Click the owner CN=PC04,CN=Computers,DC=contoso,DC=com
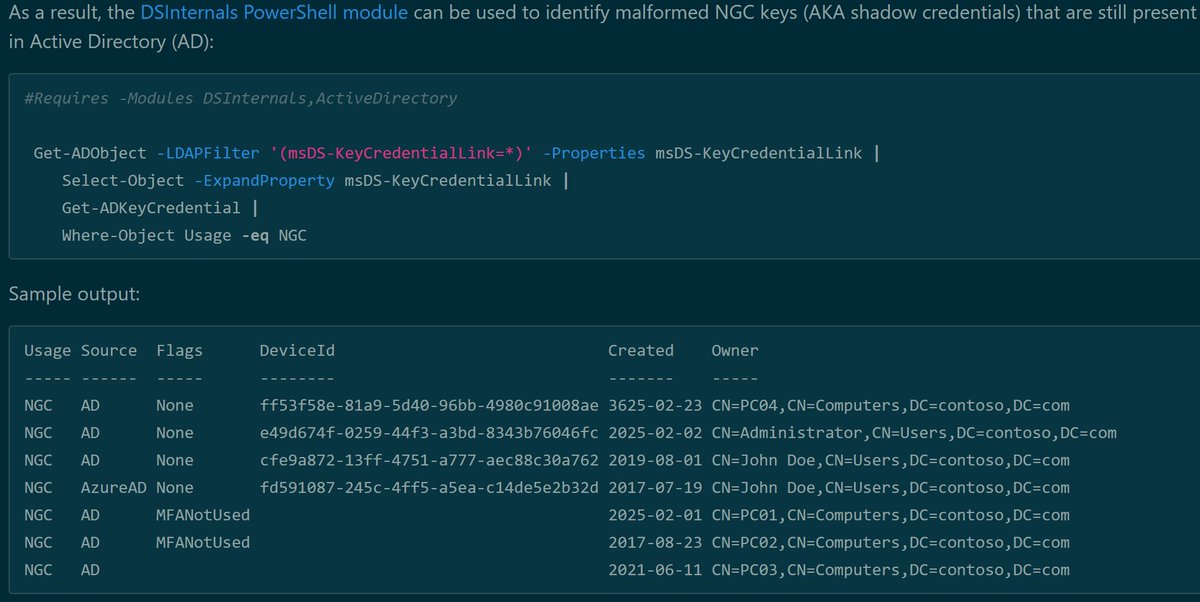The width and height of the screenshot is (1200, 602). click(x=890, y=406)
